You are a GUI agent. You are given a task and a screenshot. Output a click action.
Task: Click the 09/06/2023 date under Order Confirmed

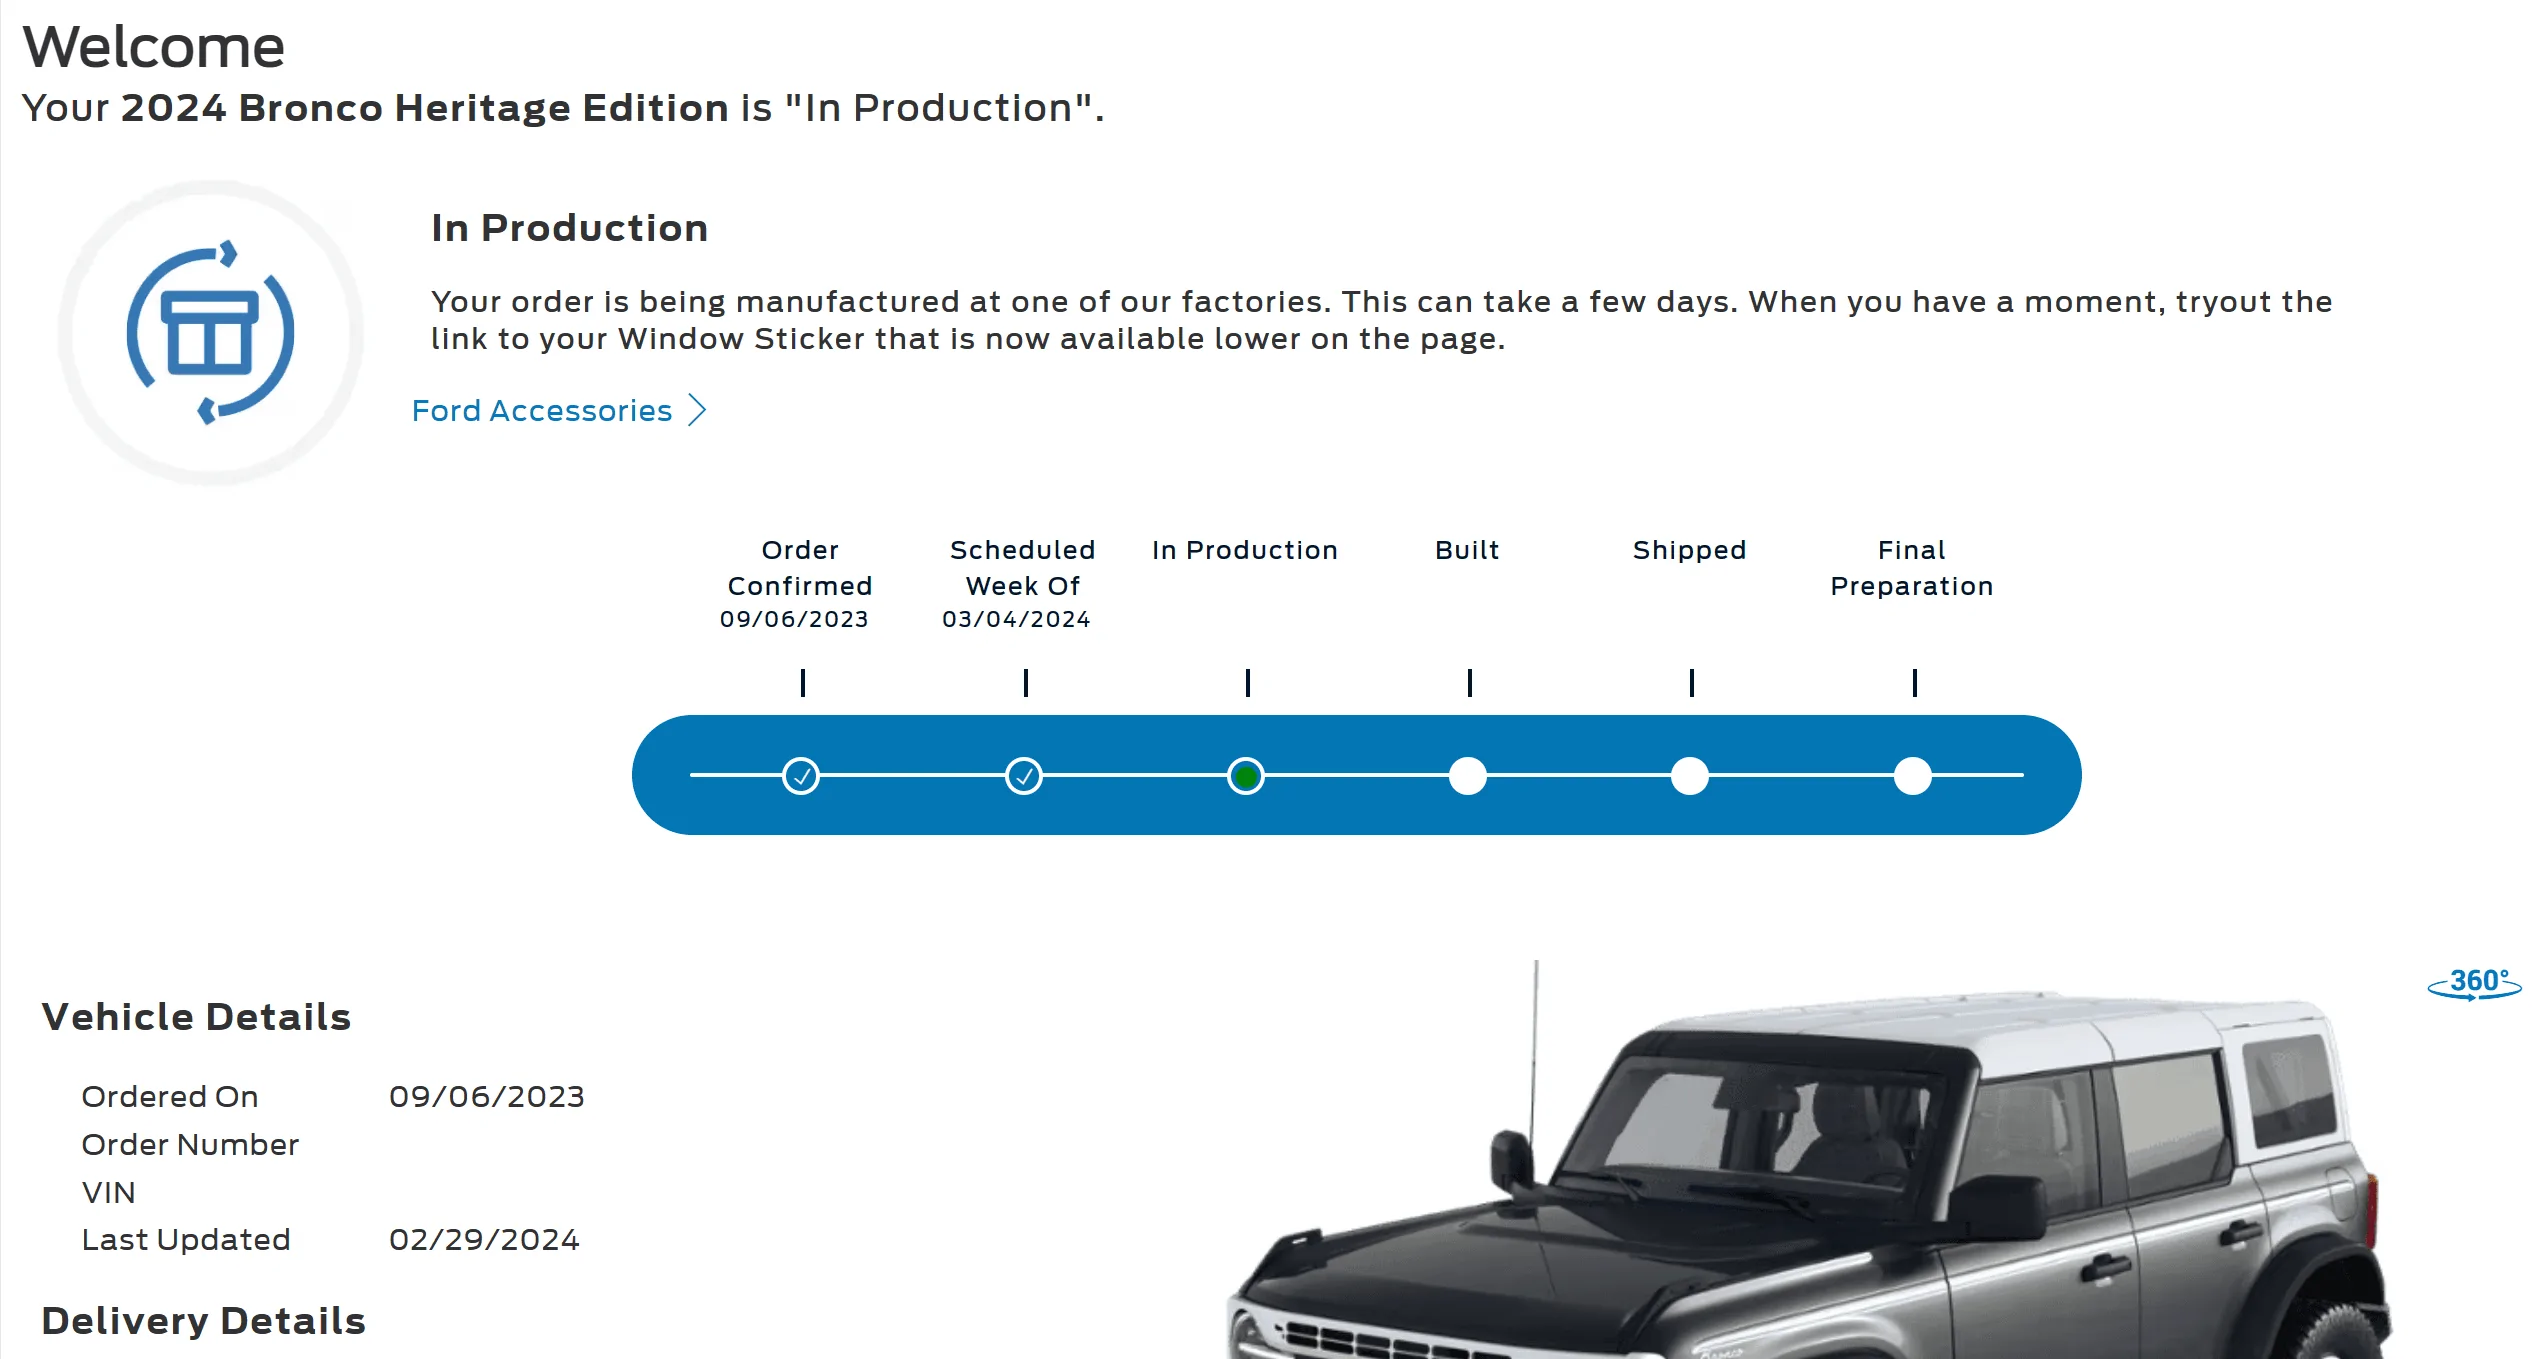(794, 620)
